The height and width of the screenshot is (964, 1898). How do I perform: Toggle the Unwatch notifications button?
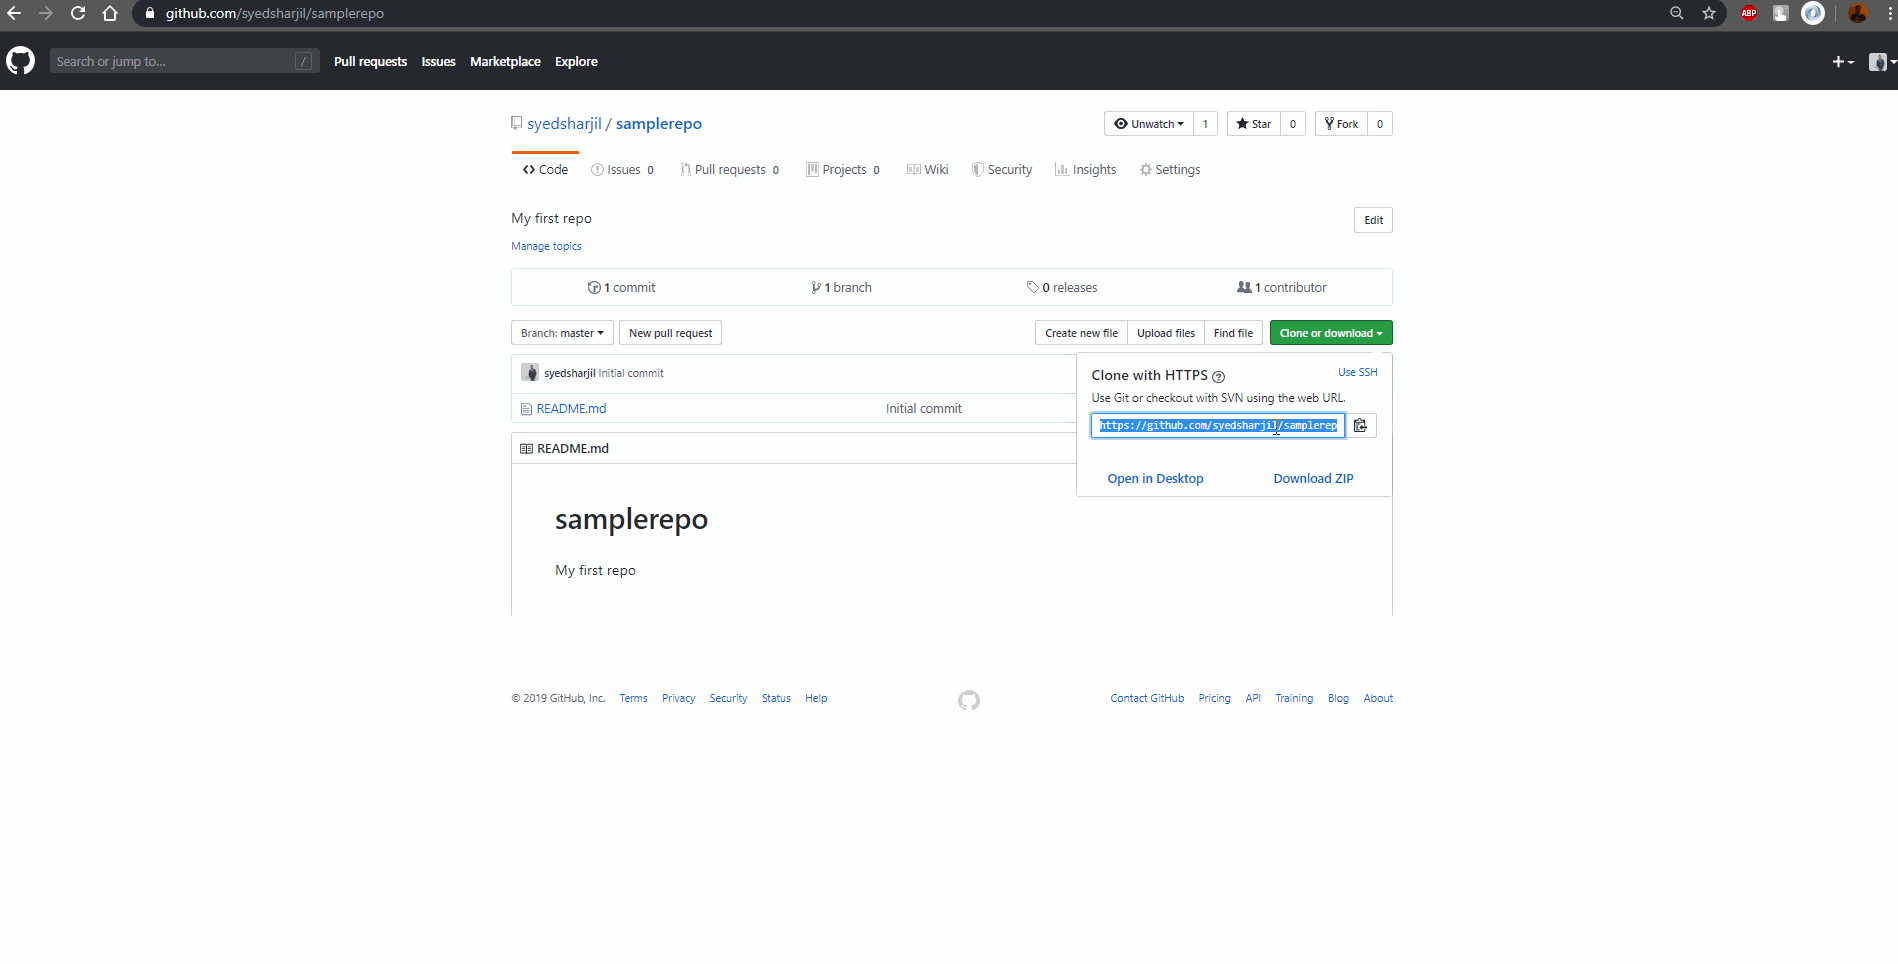(x=1149, y=124)
